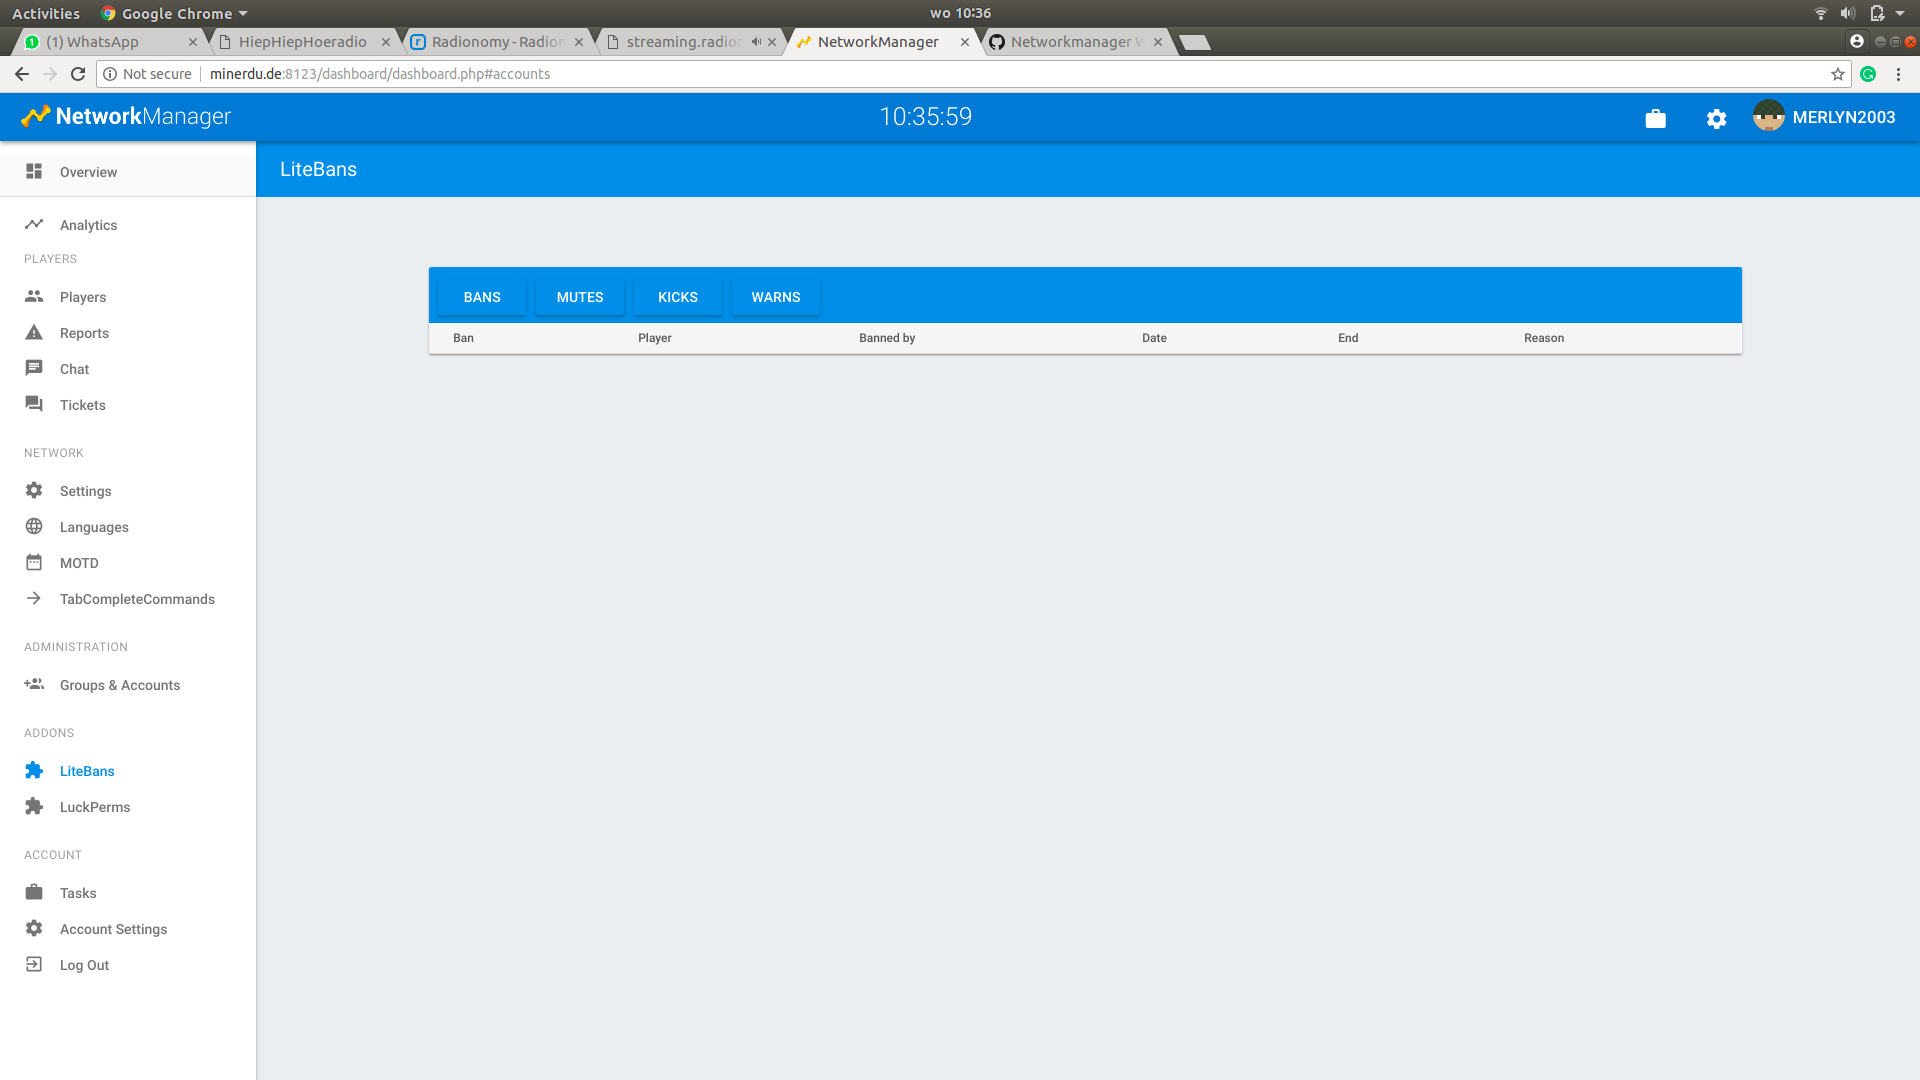Screen dimensions: 1920x1080
Task: Click the TabCompleteCommands arrow icon
Action: click(34, 598)
